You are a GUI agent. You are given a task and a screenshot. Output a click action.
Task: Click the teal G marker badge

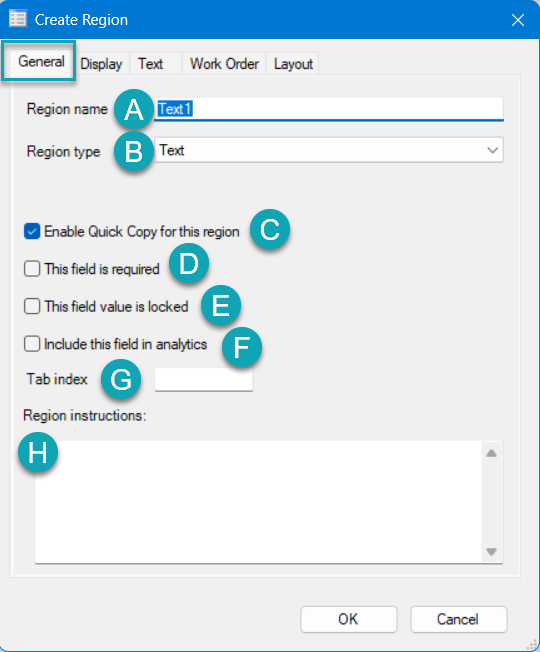pos(121,380)
